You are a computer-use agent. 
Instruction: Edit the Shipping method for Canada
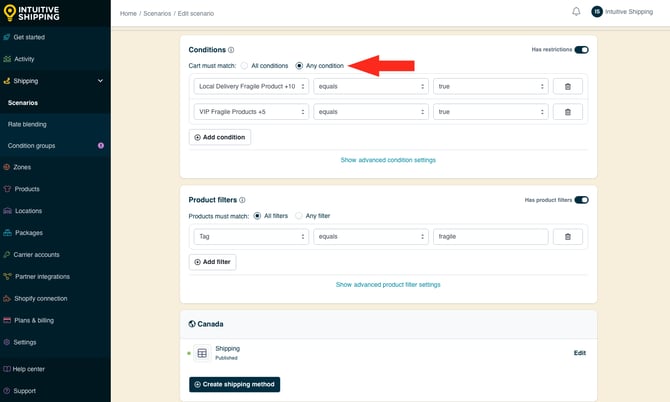(x=579, y=353)
